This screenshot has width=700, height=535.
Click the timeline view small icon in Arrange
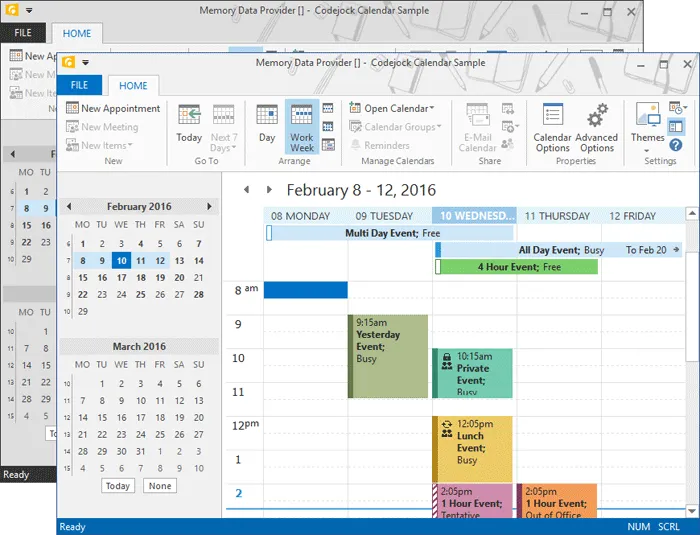click(328, 145)
